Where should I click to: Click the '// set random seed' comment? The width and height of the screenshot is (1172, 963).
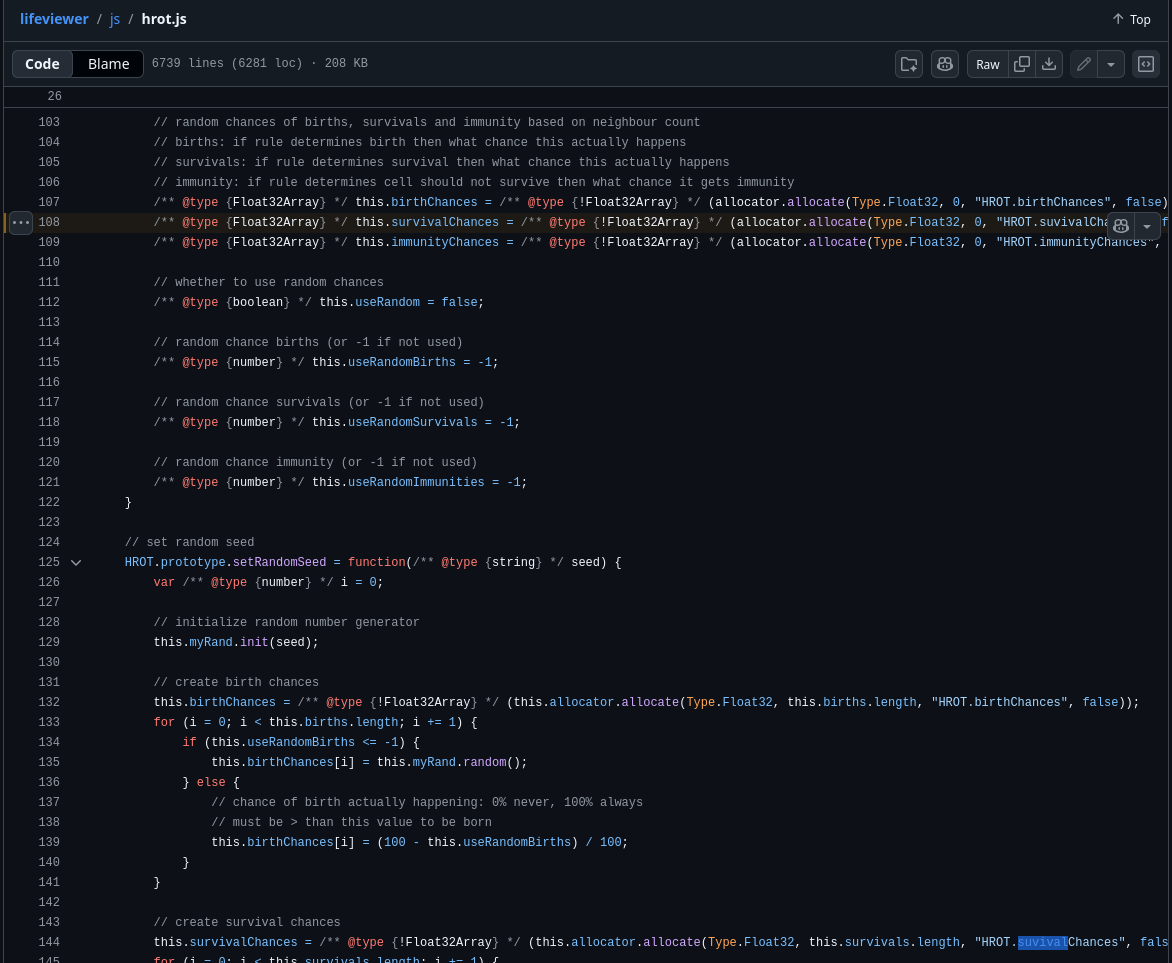(189, 543)
